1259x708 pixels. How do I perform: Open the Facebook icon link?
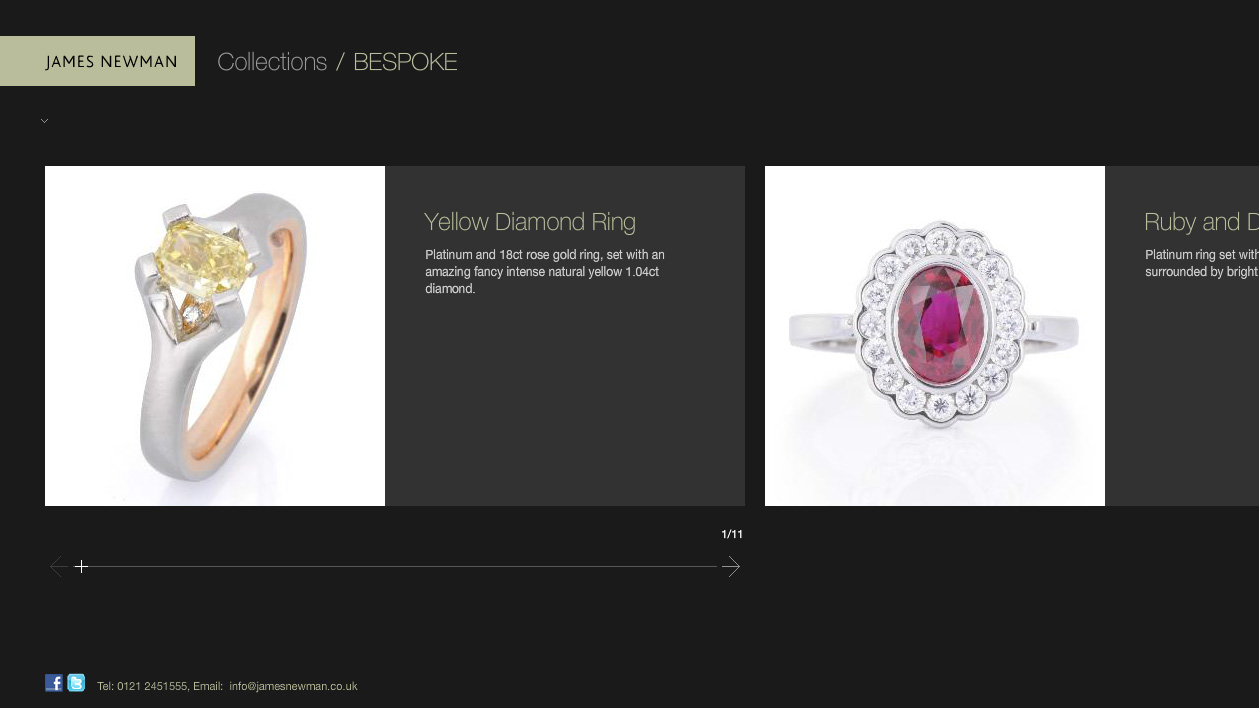coord(54,683)
